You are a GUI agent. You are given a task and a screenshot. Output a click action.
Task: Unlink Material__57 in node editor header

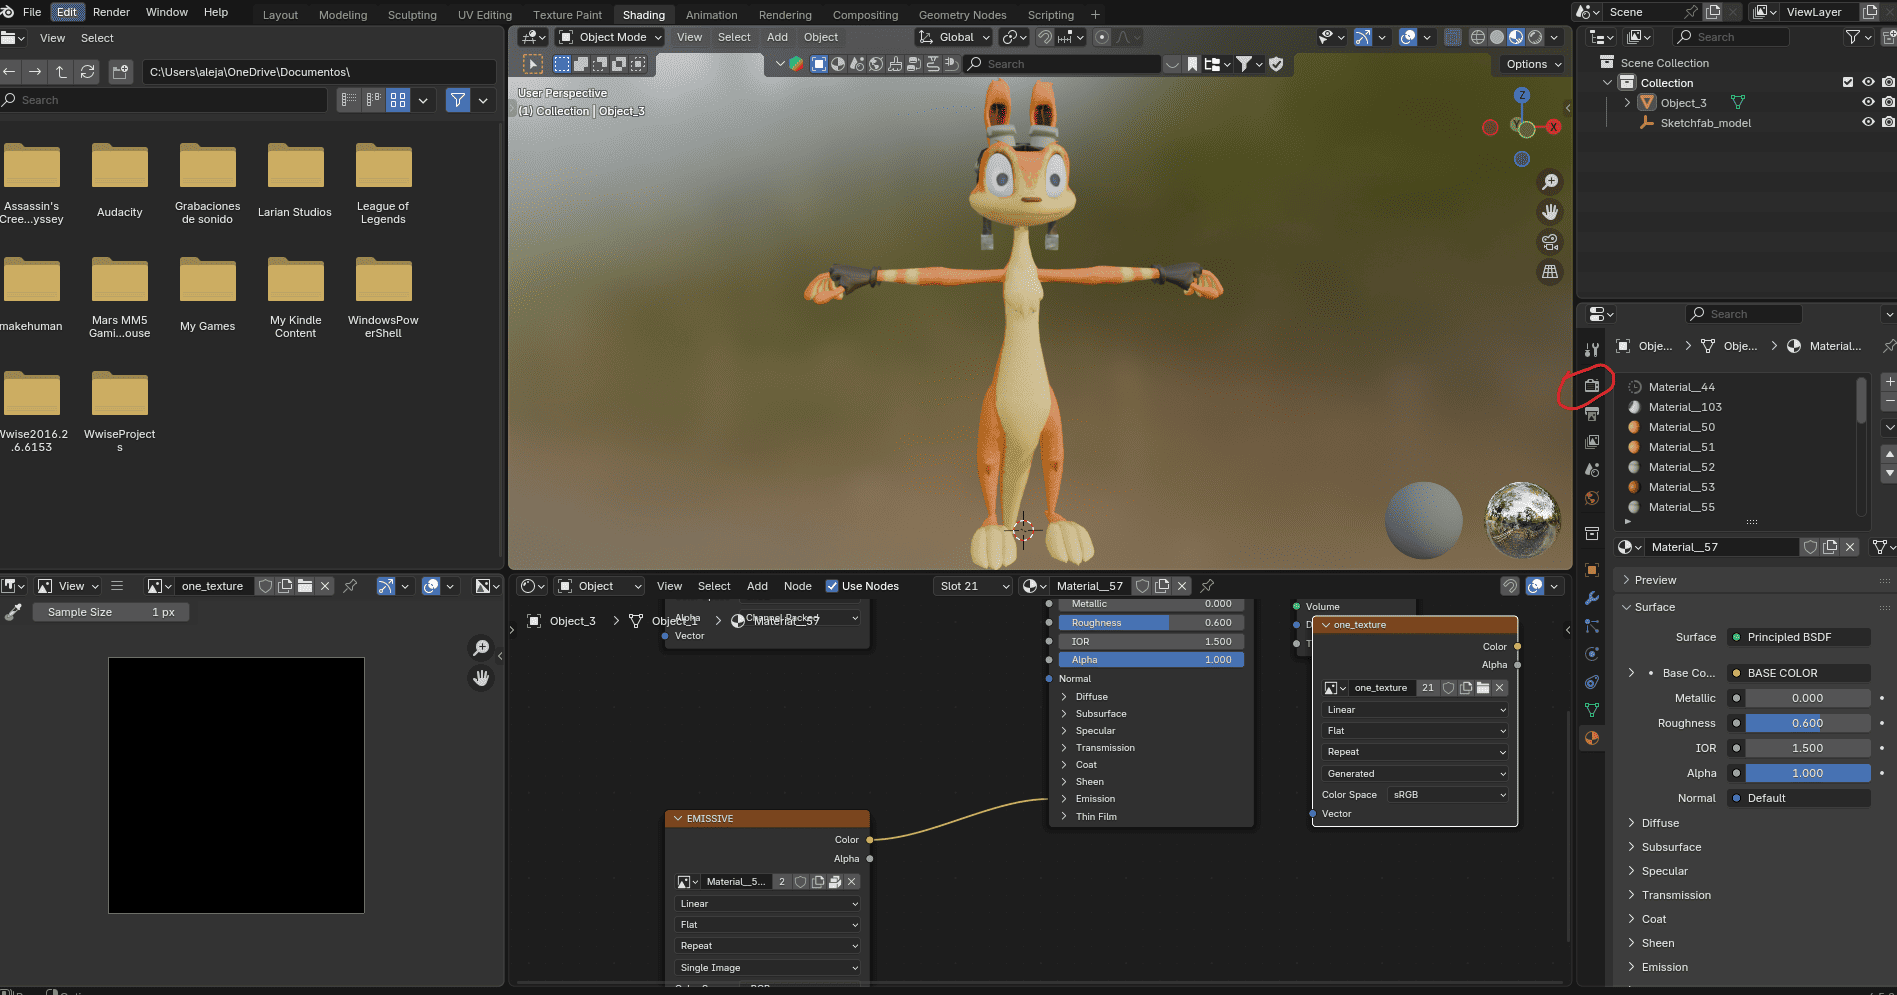[x=1182, y=586]
